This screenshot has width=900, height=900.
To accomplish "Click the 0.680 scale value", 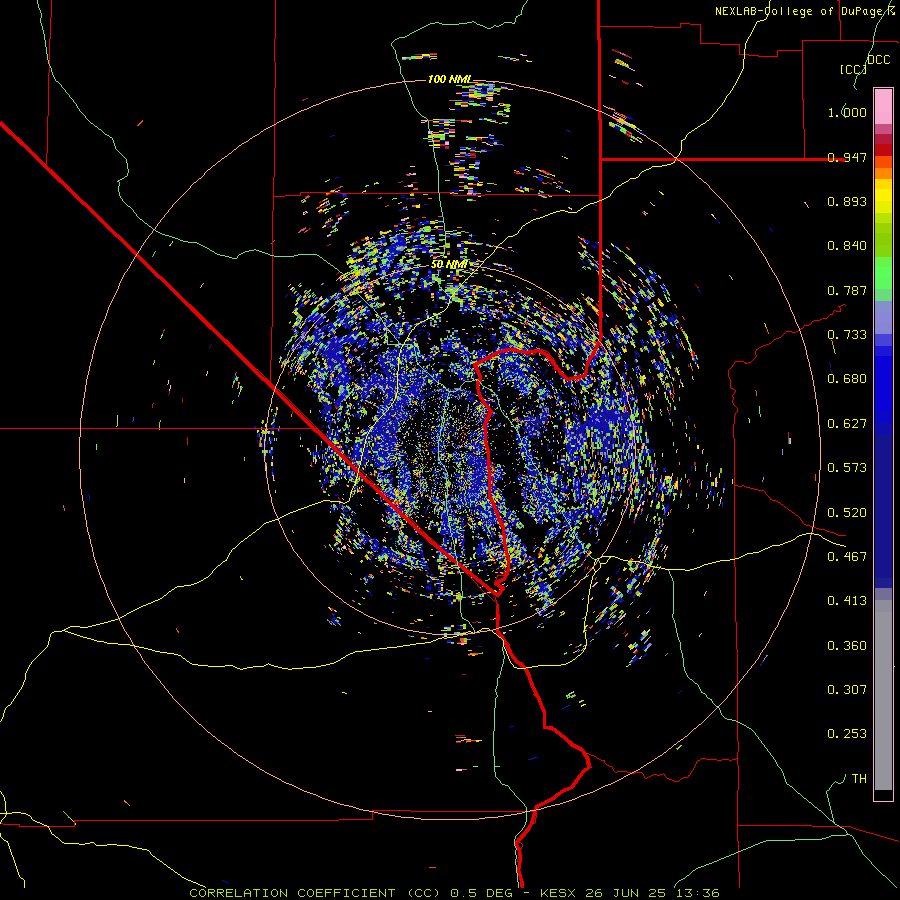I will (847, 379).
